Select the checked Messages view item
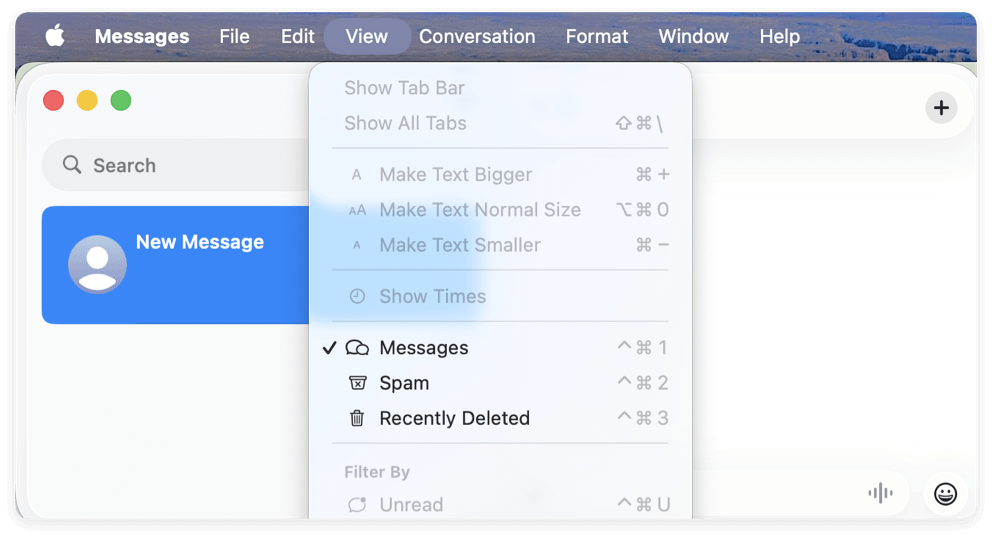Screen dimensions: 992x538 tap(500, 347)
